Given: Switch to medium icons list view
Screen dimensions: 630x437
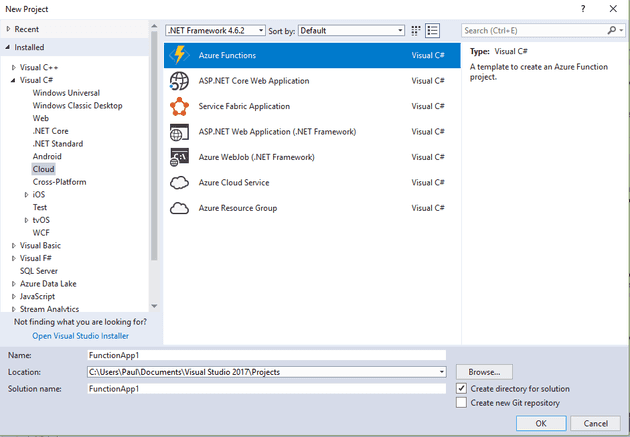Looking at the screenshot, I should 432,31.
